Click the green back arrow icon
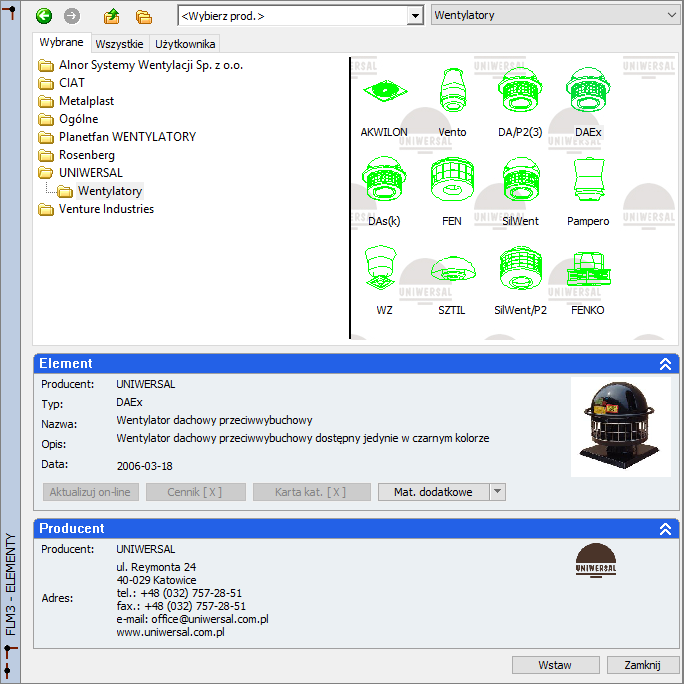The width and height of the screenshot is (684, 684). tap(43, 16)
